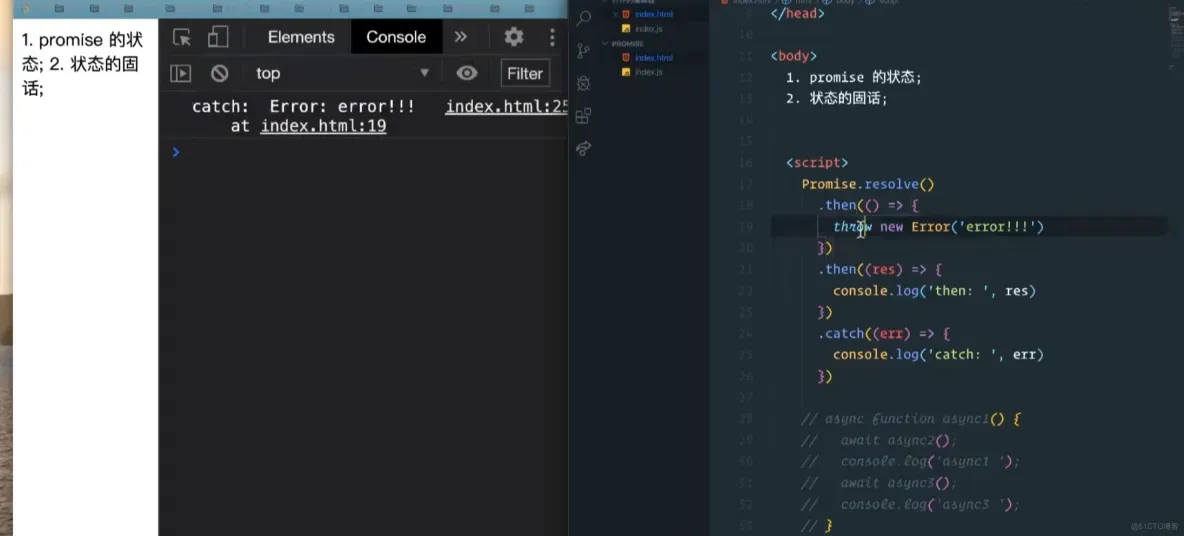Open the index.html:25 source link
Screen dimensions: 1184x536
coord(506,106)
